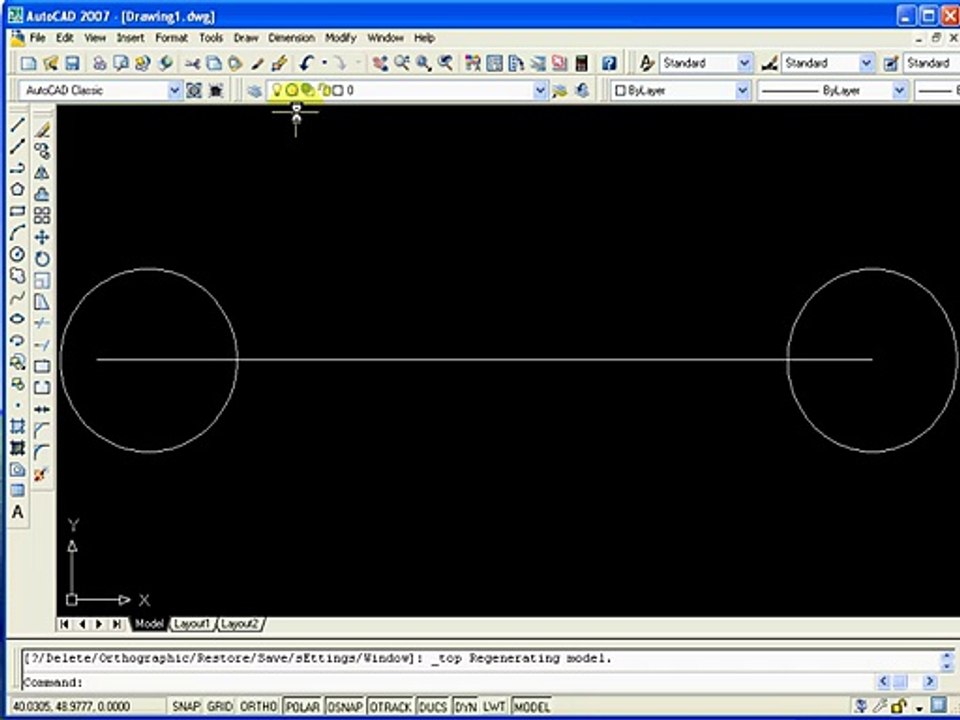This screenshot has height=720, width=960.
Task: Click the Array modify tool
Action: coord(42,216)
